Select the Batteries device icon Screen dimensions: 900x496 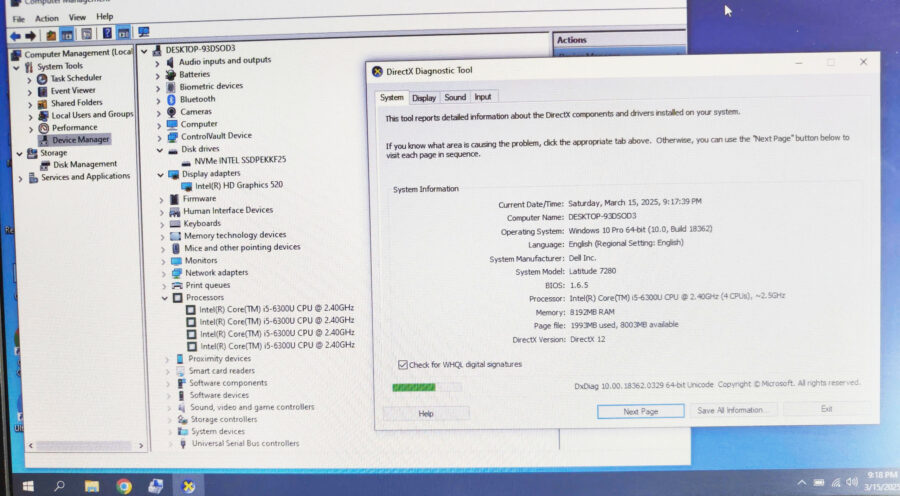(x=170, y=75)
